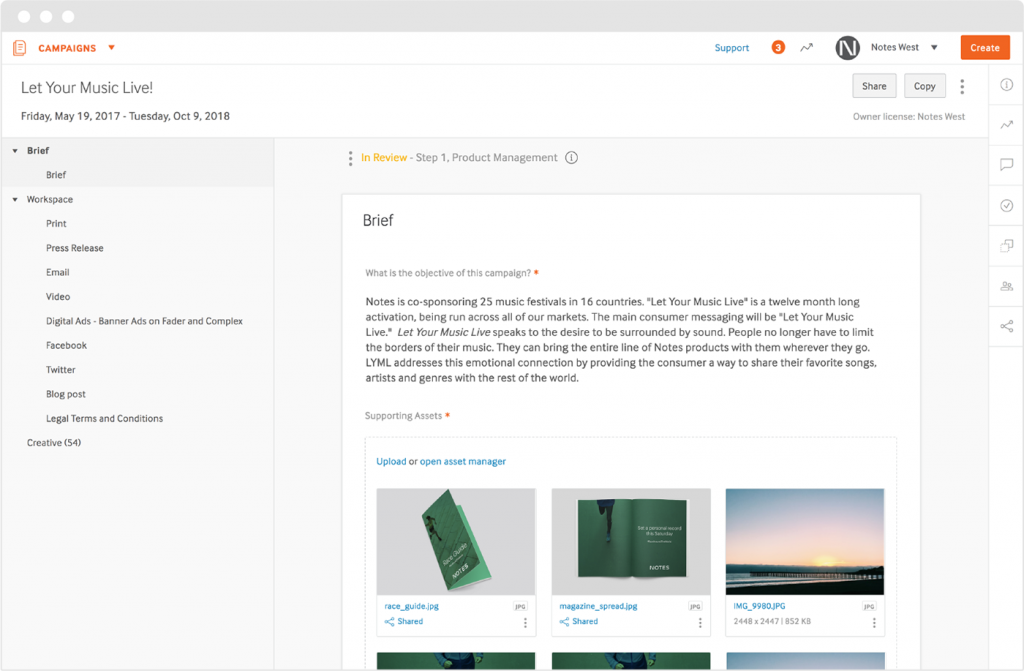Screen dimensions: 1024x671
Task: Open the sunset IMG_9980.JPG thumbnail
Action: pyautogui.click(x=804, y=541)
